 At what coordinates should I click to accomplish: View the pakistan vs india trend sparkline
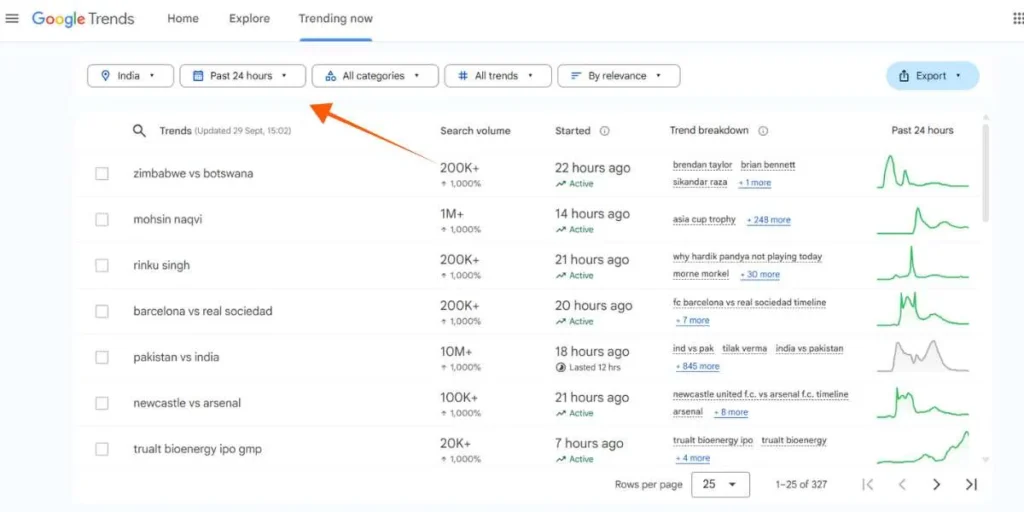[922, 357]
